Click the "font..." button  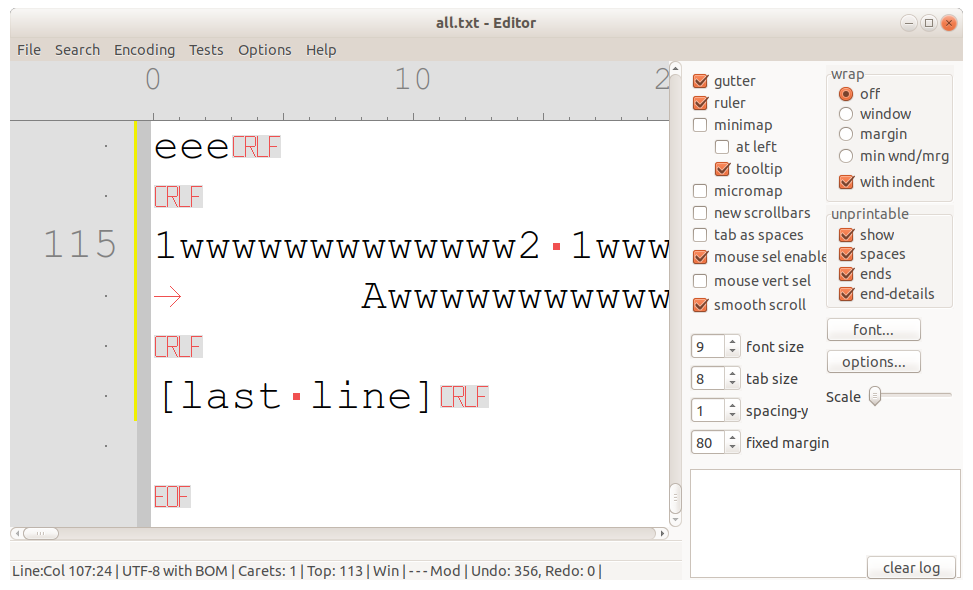click(x=873, y=329)
